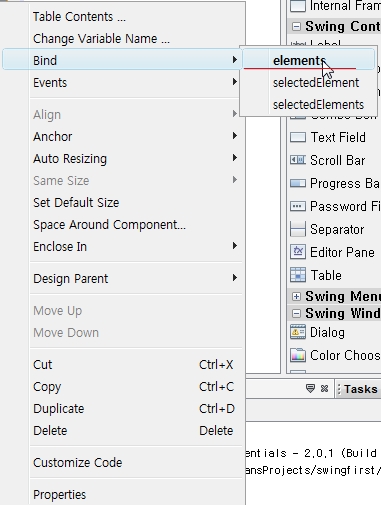Select the Editor Pane palette icon

click(298, 252)
